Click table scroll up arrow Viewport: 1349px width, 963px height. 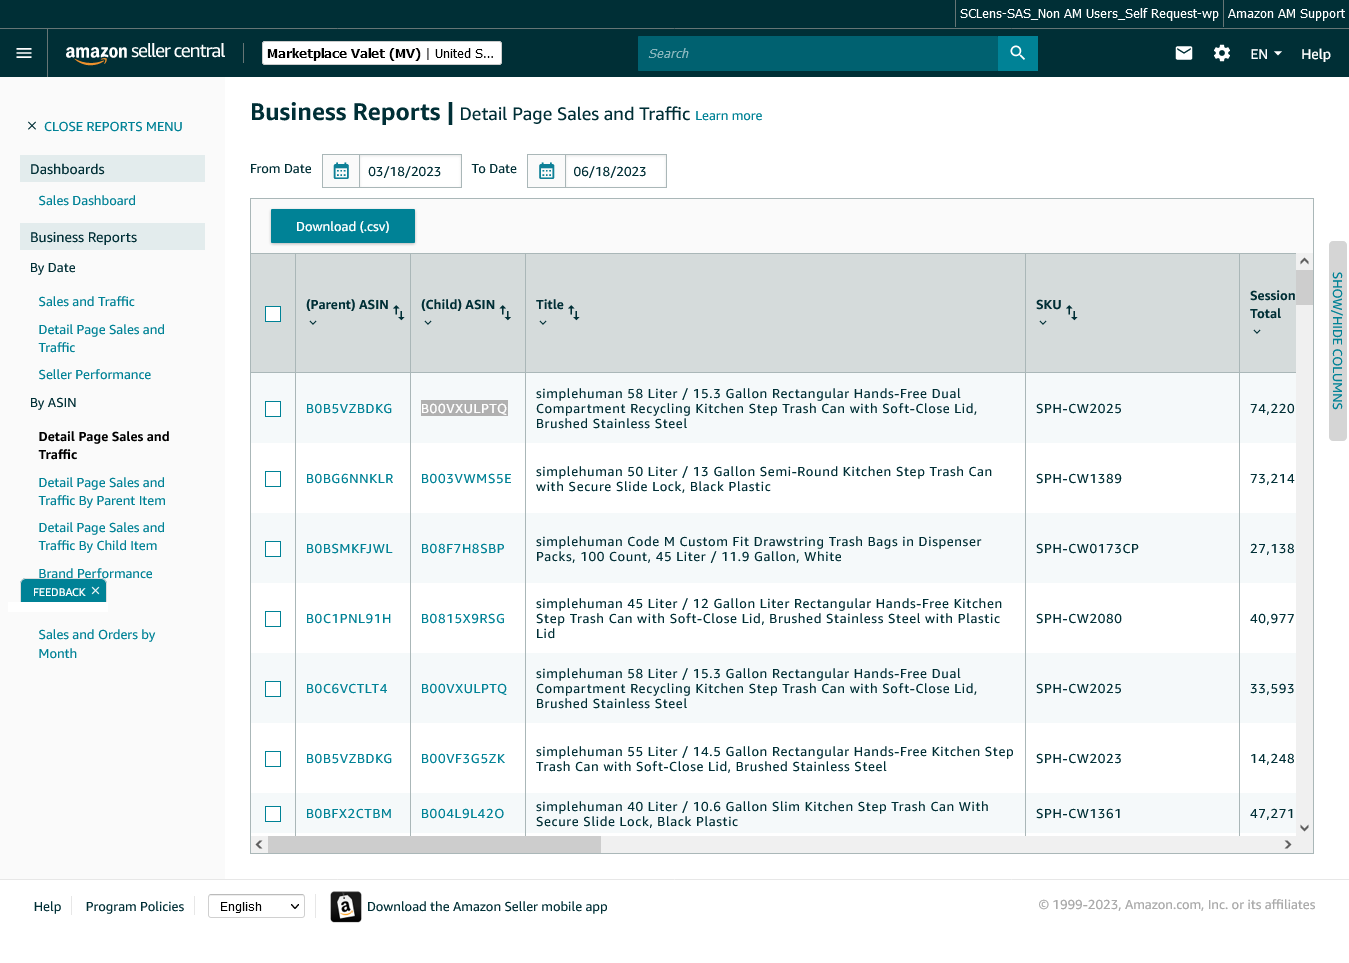(x=1304, y=261)
